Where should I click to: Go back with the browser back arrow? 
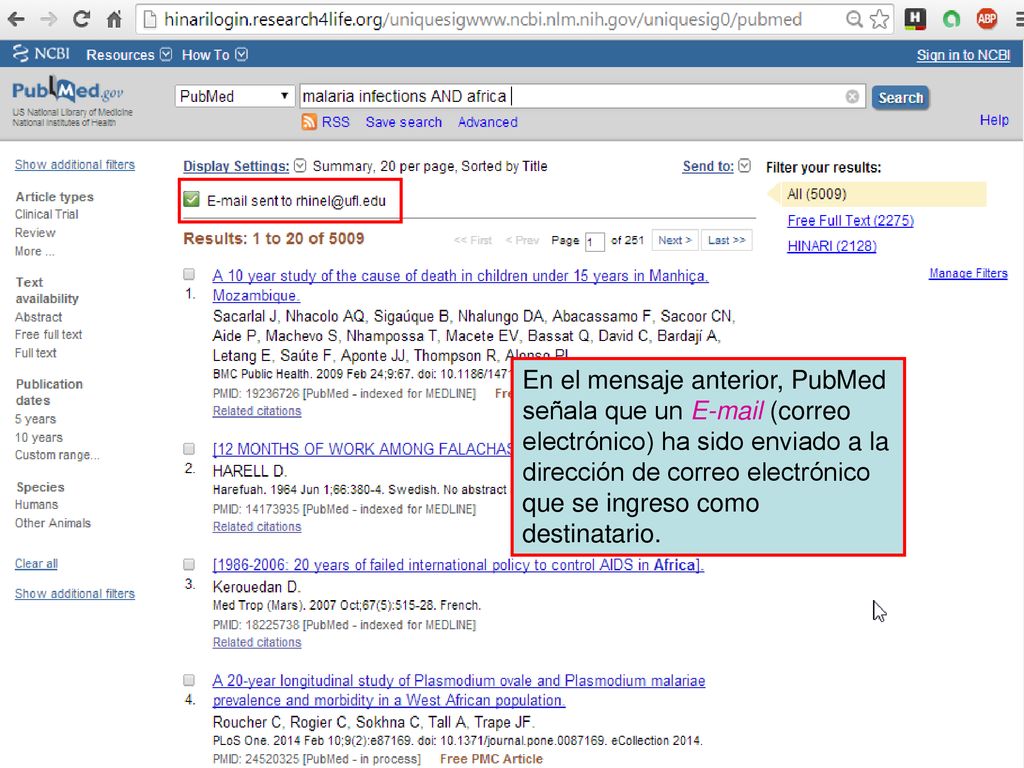coord(16,20)
